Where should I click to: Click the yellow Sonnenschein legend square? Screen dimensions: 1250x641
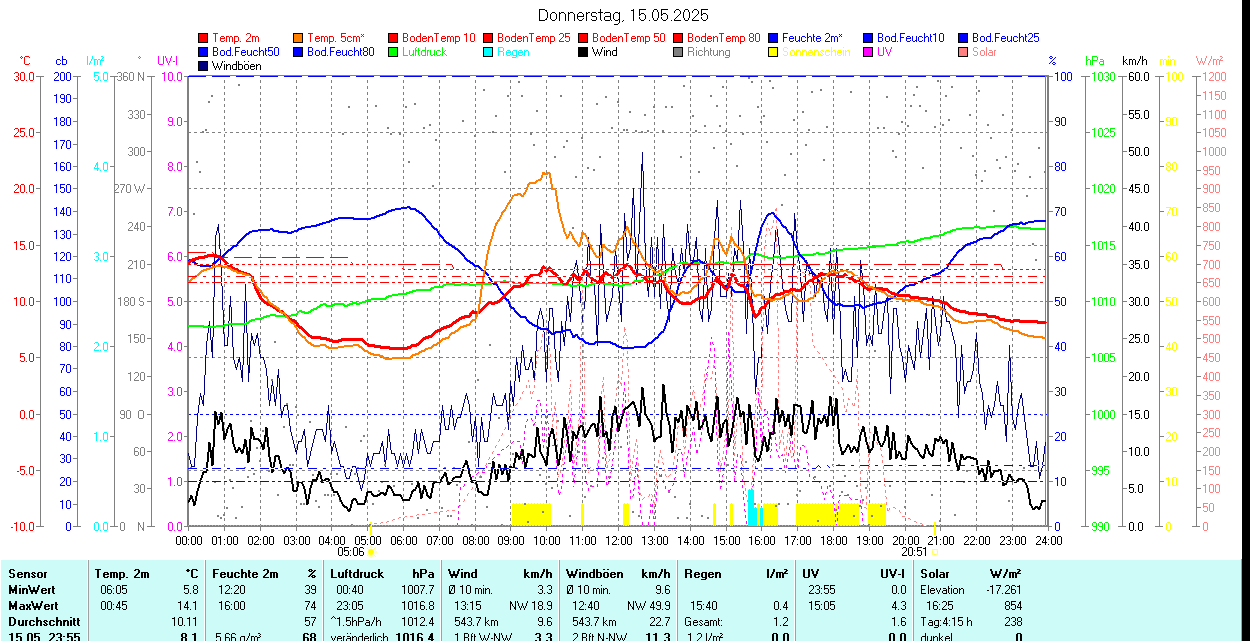pos(774,52)
